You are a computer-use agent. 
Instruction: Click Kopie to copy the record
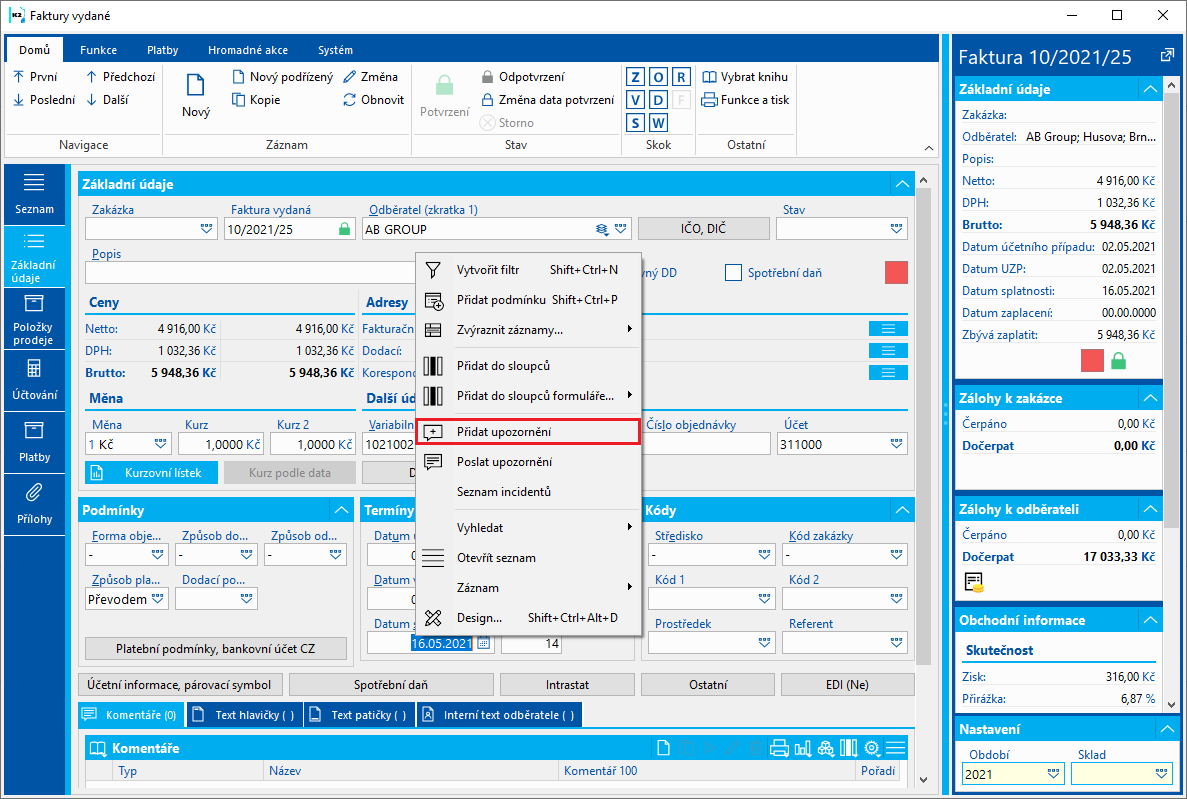click(x=256, y=99)
